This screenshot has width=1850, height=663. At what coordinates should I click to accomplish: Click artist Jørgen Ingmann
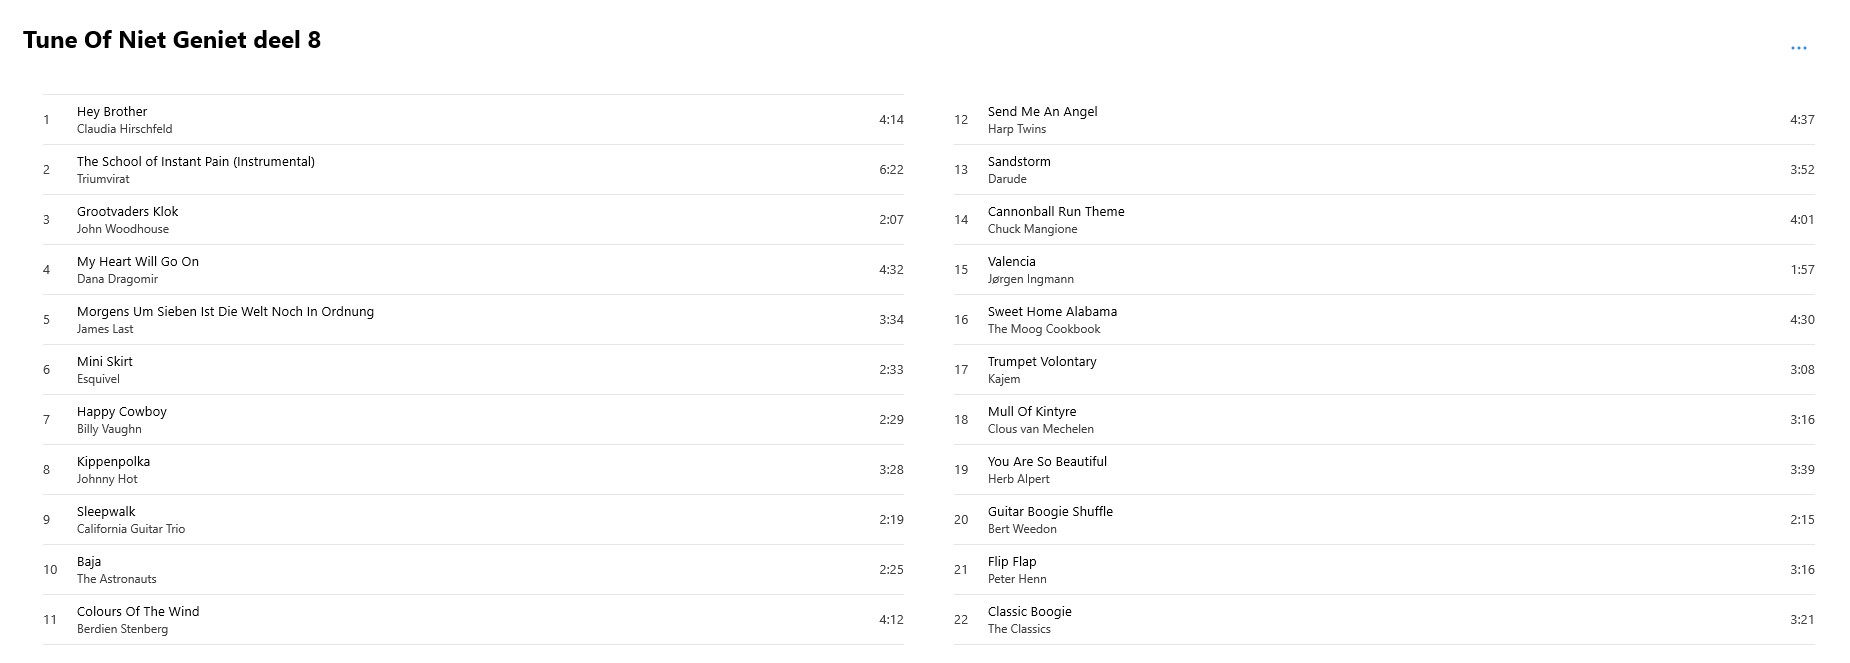(1030, 279)
